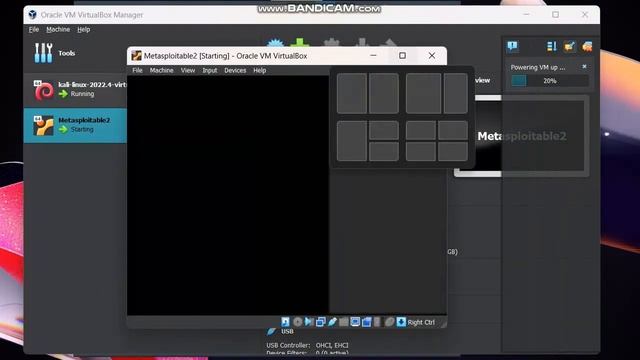Image resolution: width=640 pixels, height=360 pixels.
Task: Click the 'Powering VM up ...' notification text
Action: (538, 67)
